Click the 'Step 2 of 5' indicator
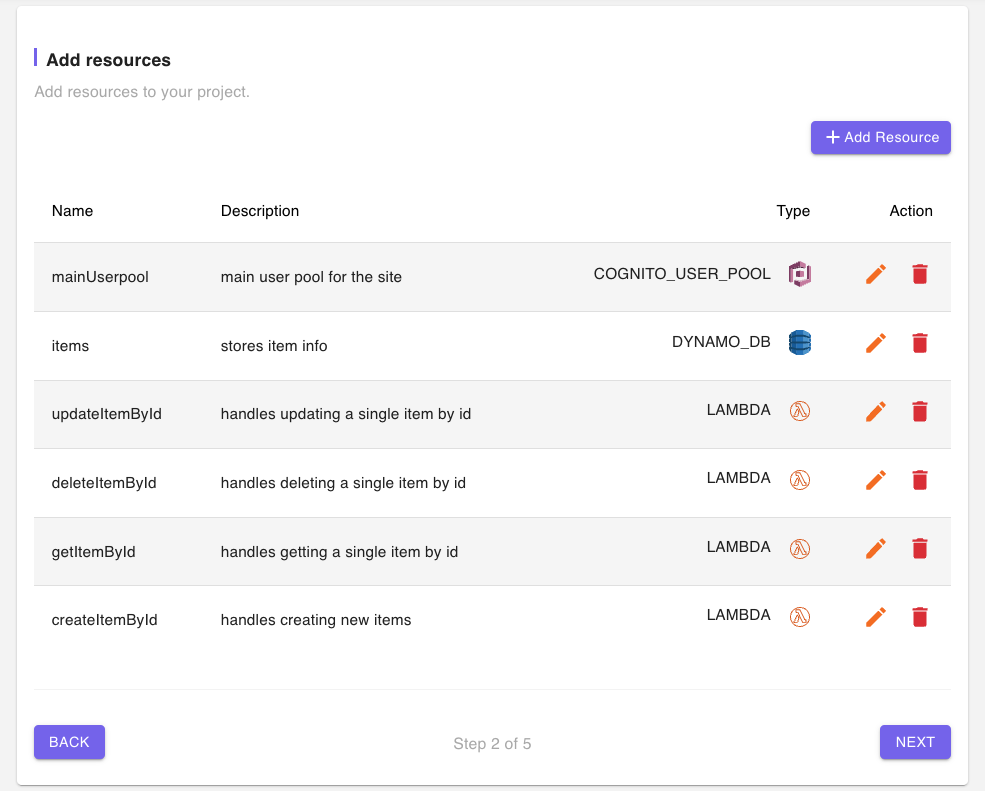Viewport: 985px width, 791px height. pyautogui.click(x=492, y=744)
